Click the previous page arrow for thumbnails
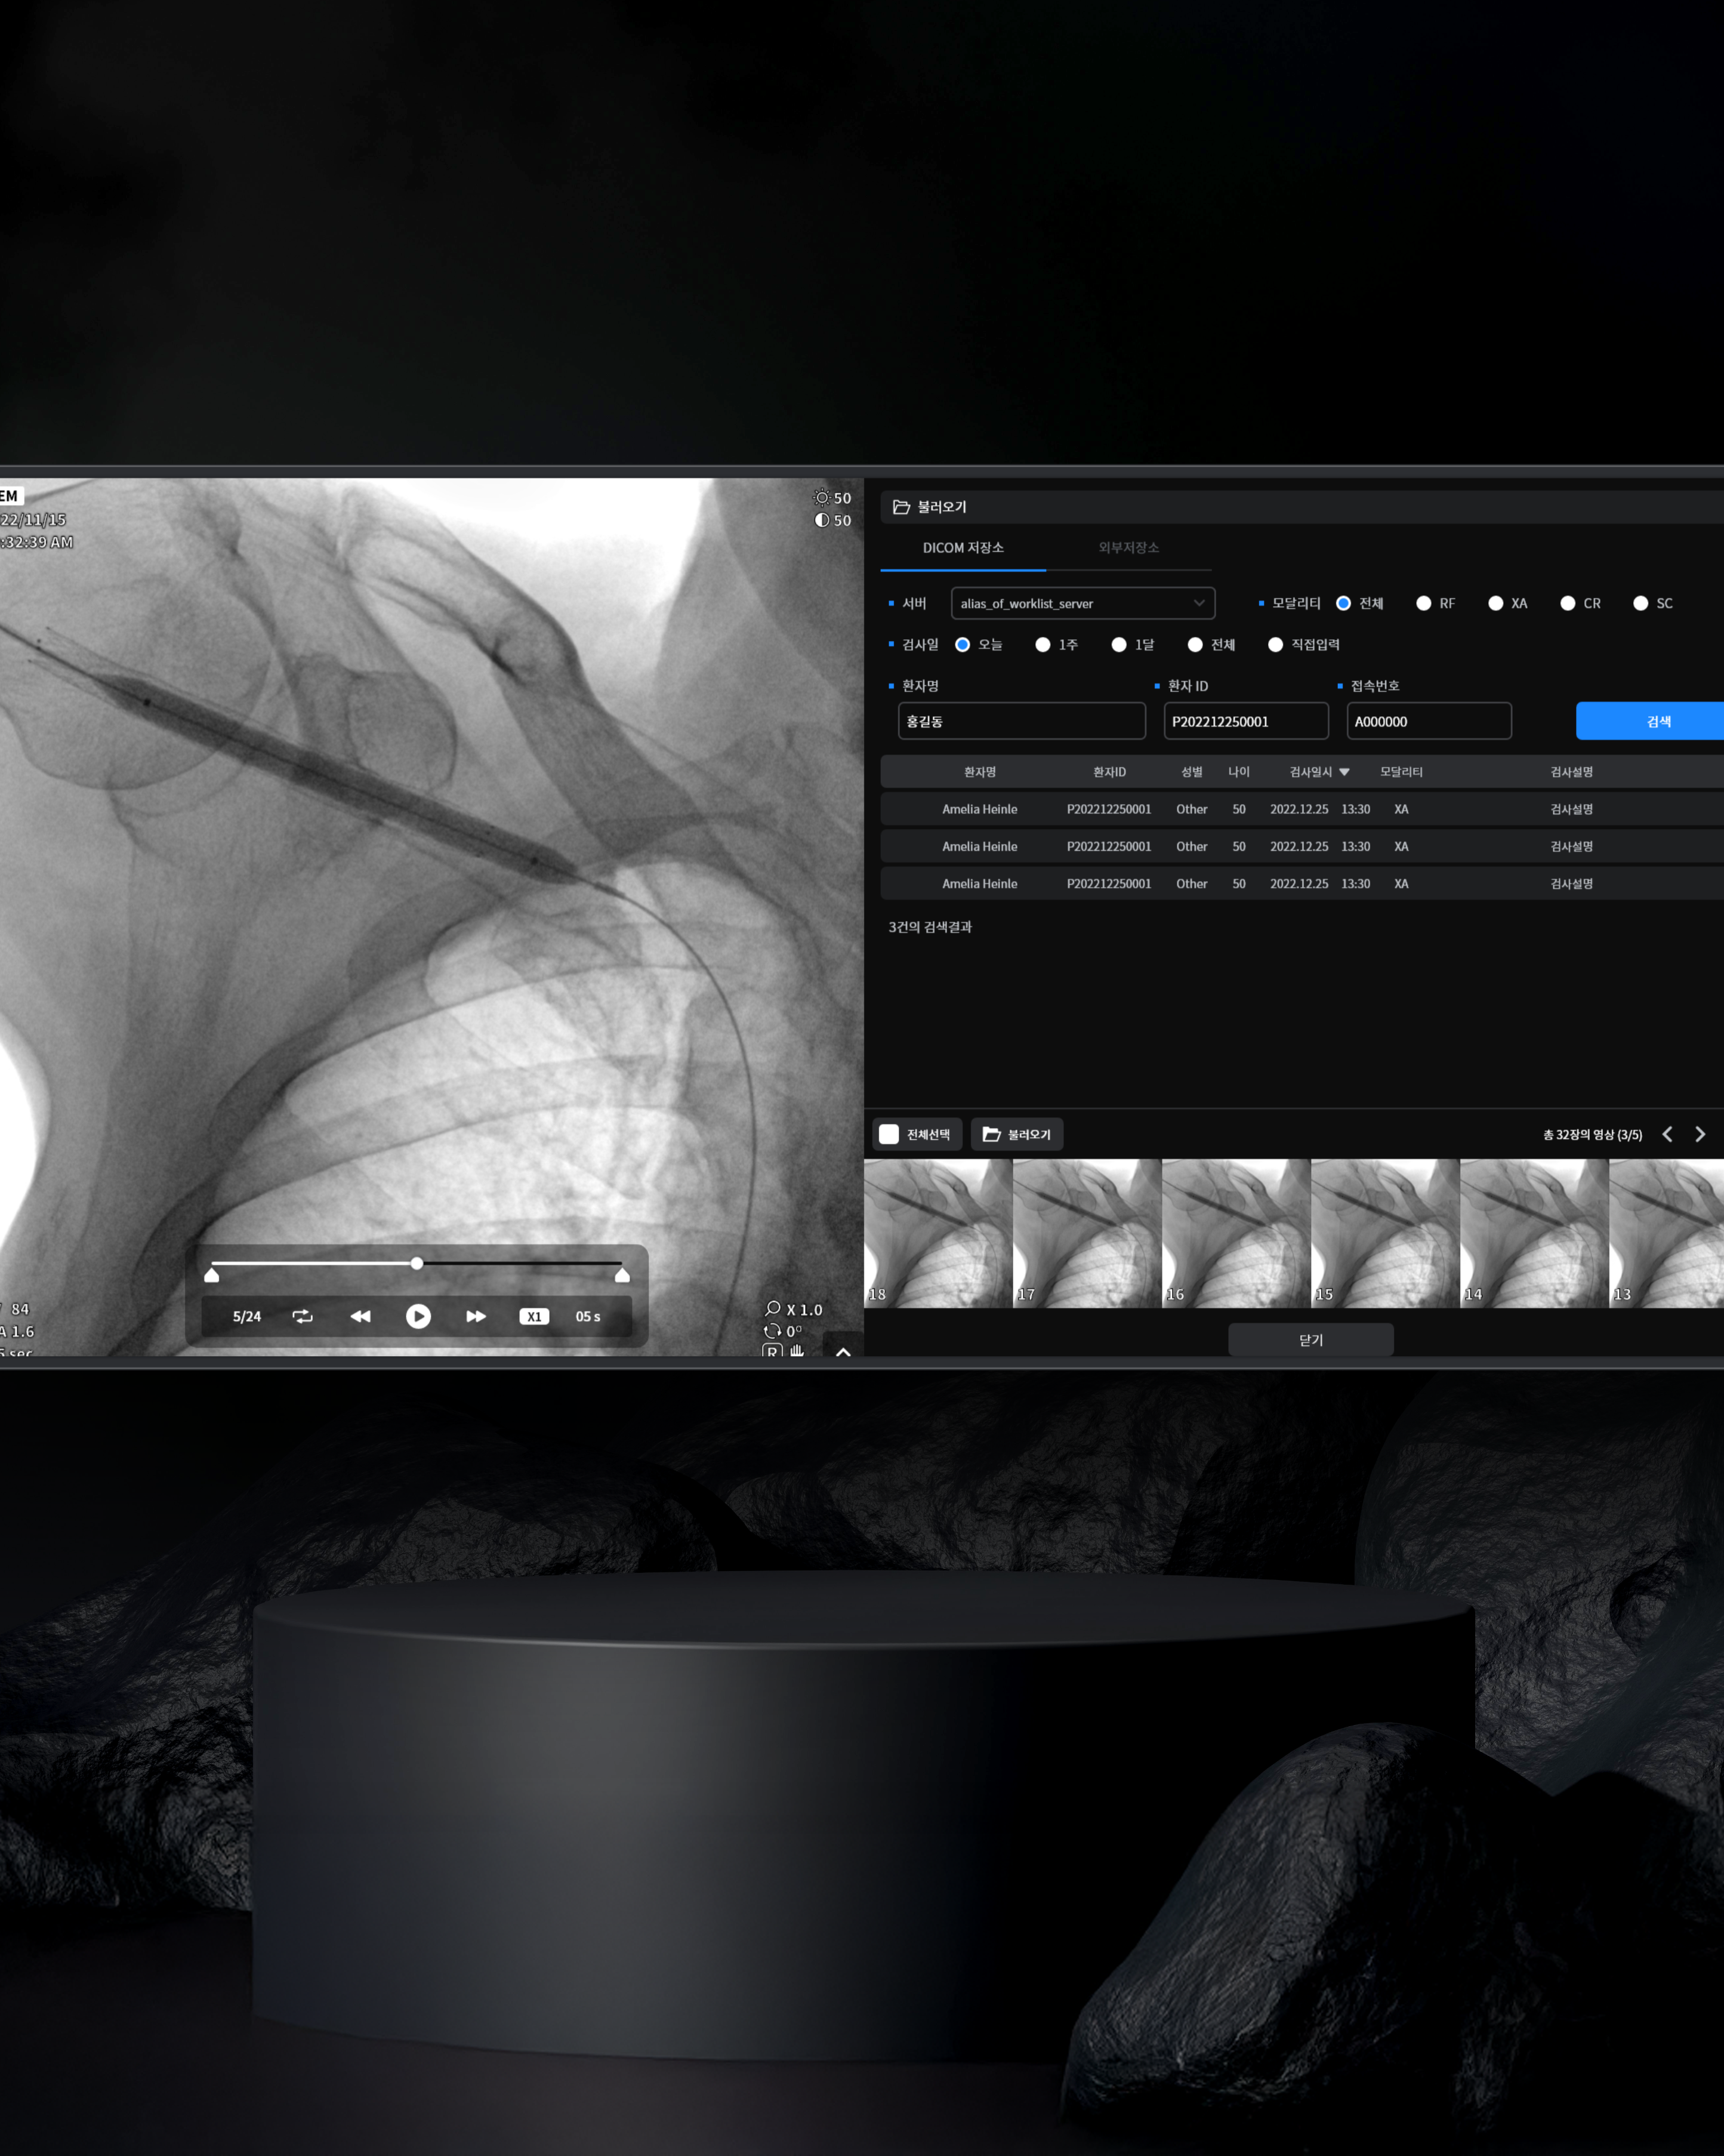1724x2156 pixels. coord(1667,1134)
